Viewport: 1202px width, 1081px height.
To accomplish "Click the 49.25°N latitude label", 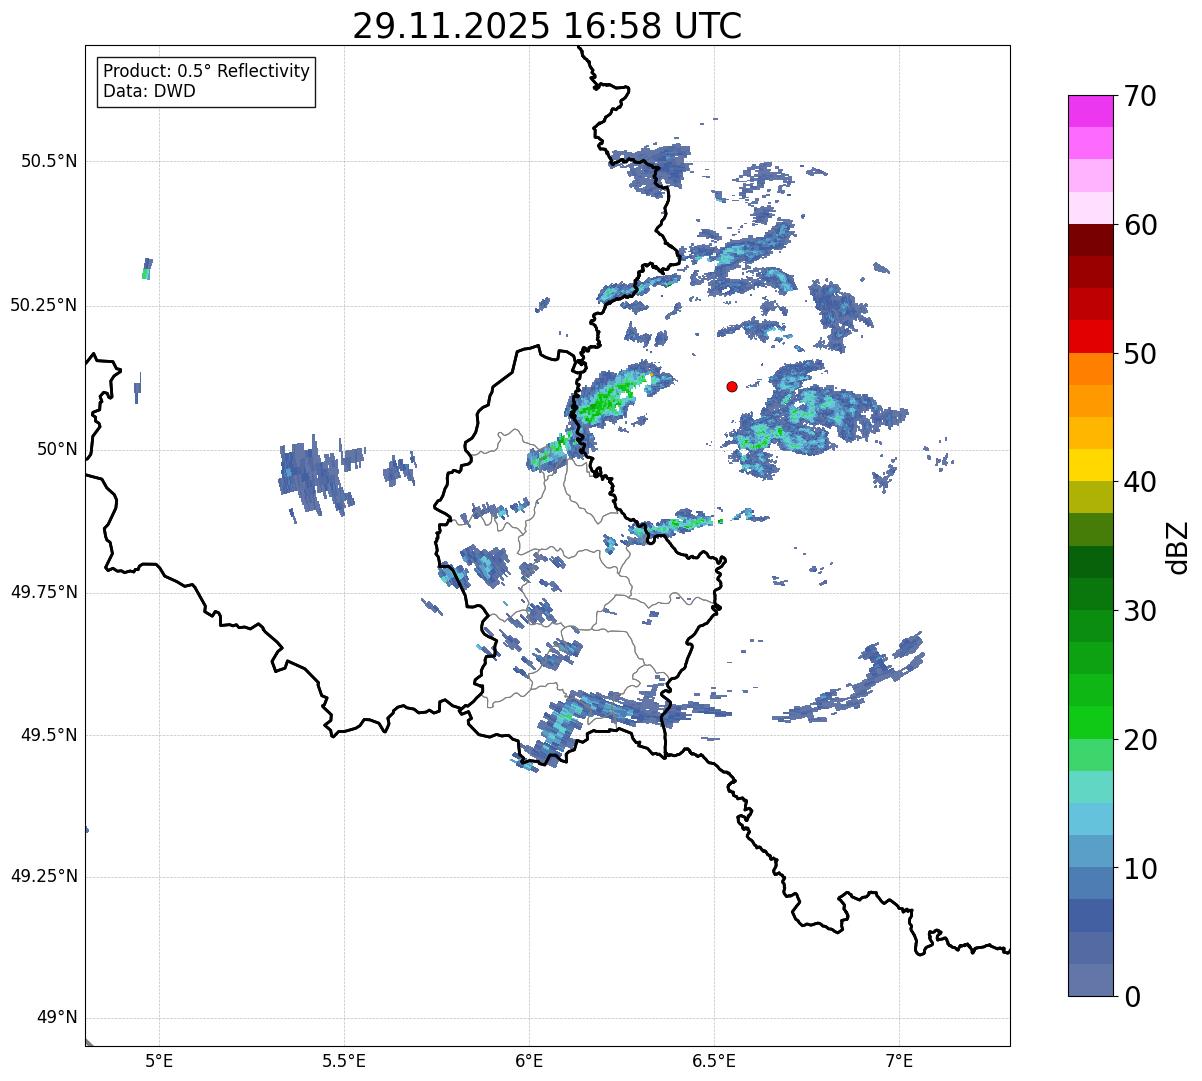I will coord(44,876).
